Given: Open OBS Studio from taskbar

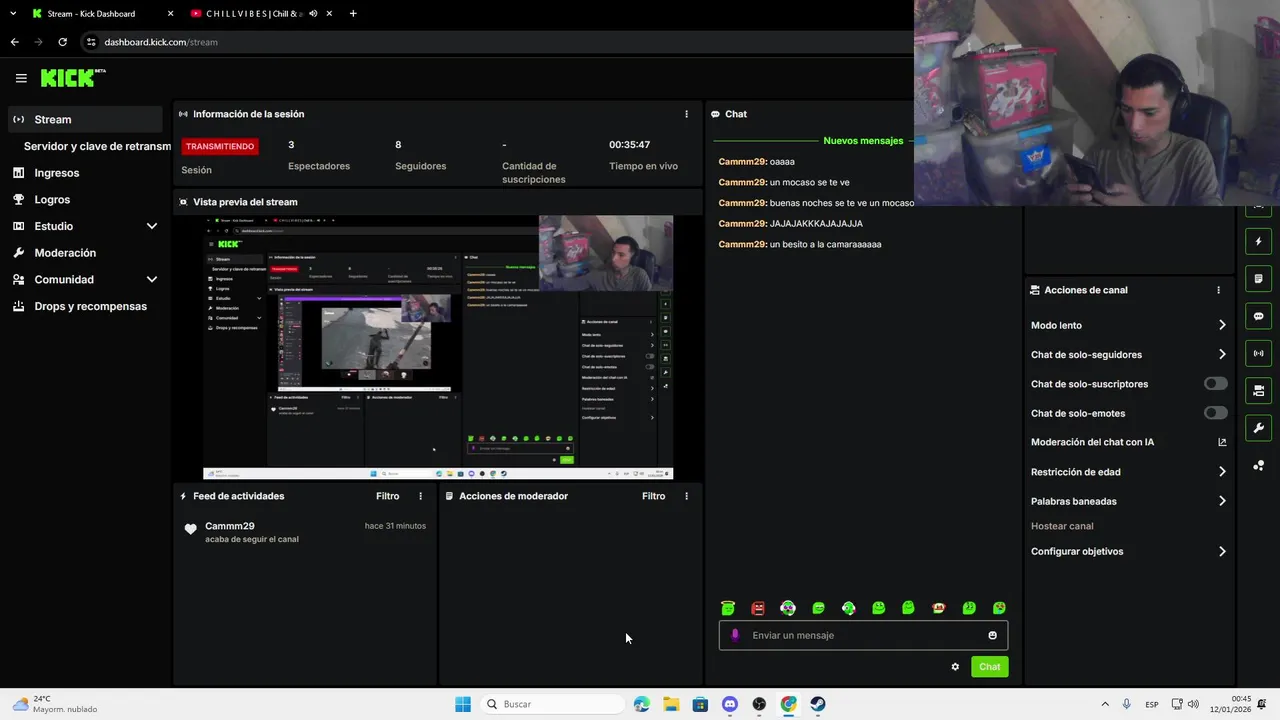Looking at the screenshot, I should pyautogui.click(x=759, y=704).
